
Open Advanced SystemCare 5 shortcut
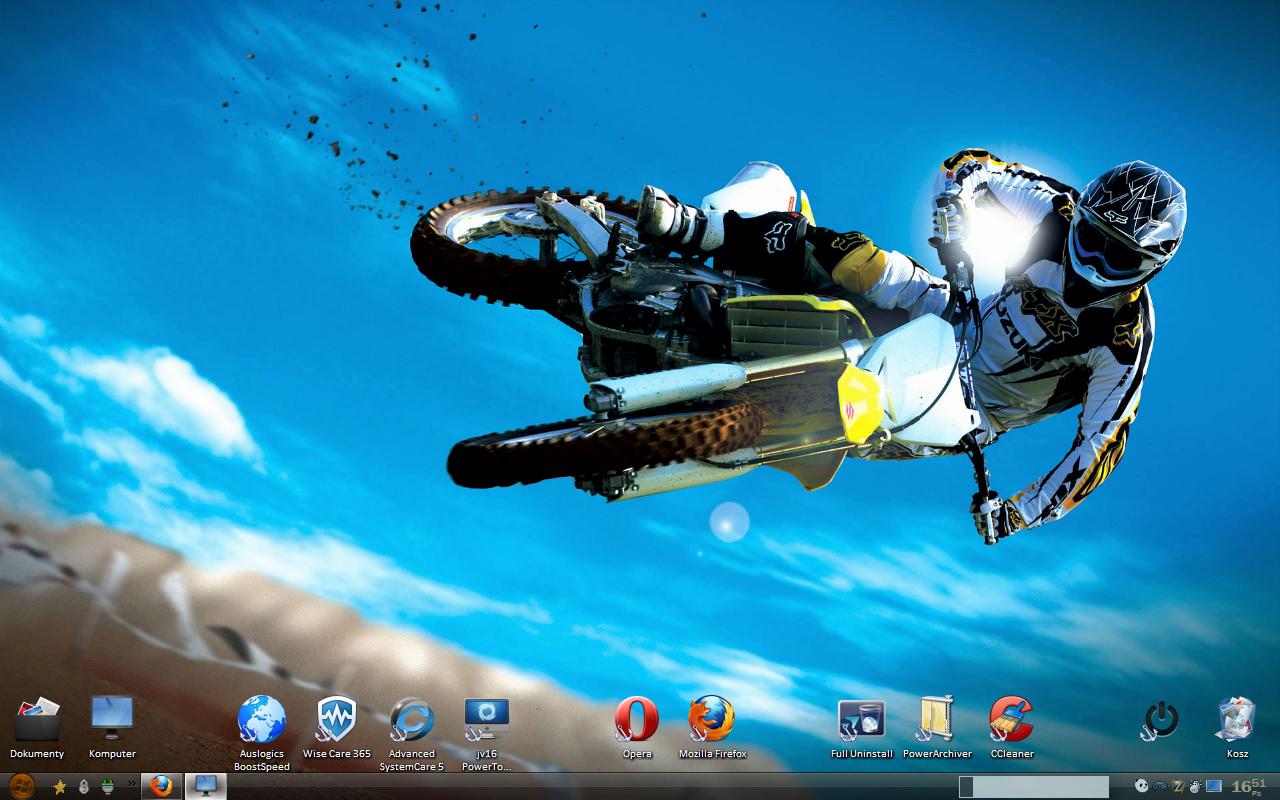coord(412,721)
